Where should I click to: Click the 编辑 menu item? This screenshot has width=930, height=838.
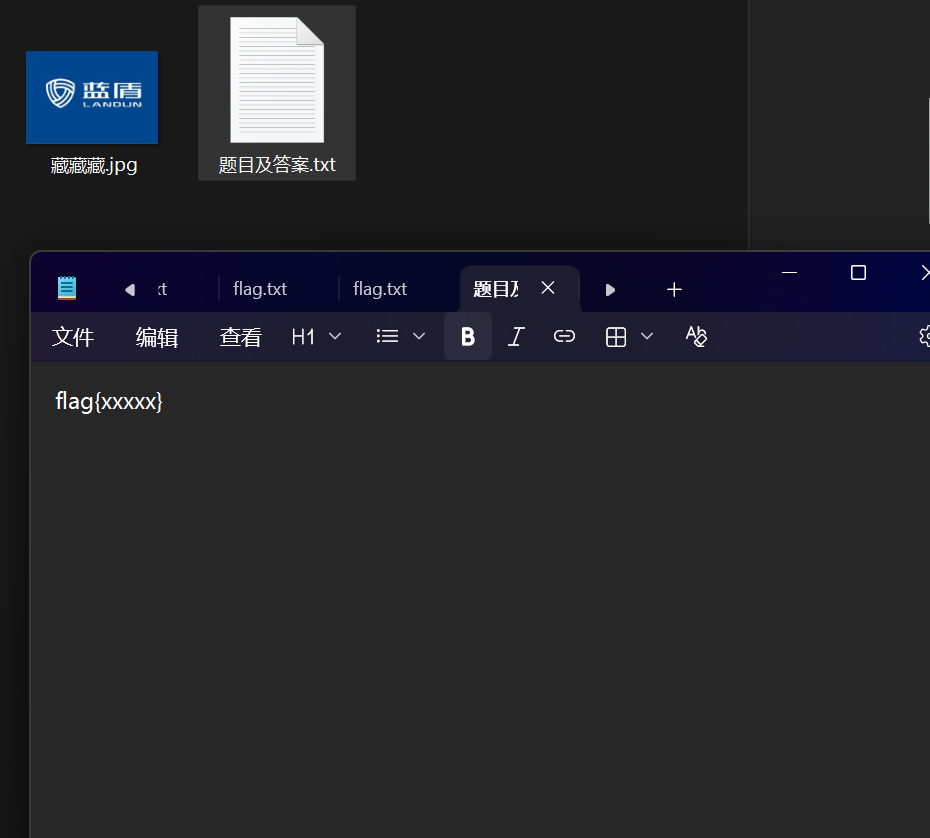(155, 336)
